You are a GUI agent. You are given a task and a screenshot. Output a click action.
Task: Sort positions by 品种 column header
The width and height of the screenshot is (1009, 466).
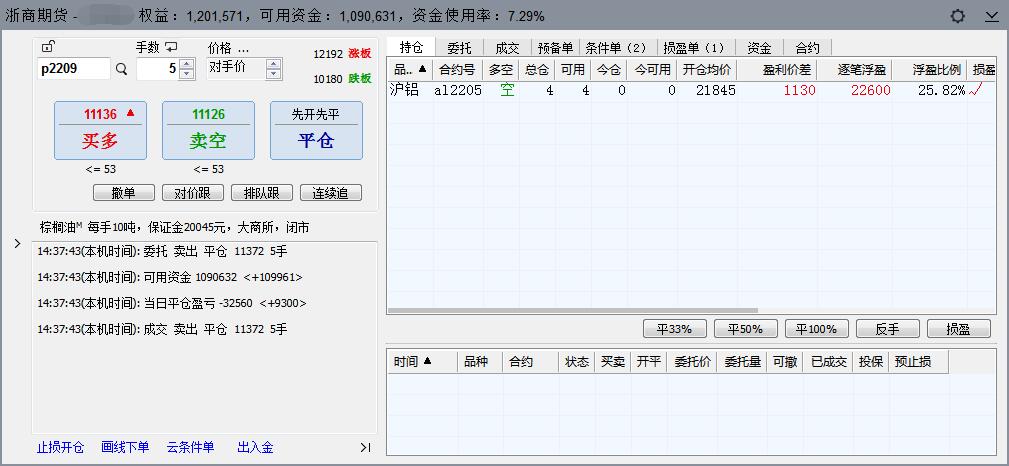click(x=409, y=70)
